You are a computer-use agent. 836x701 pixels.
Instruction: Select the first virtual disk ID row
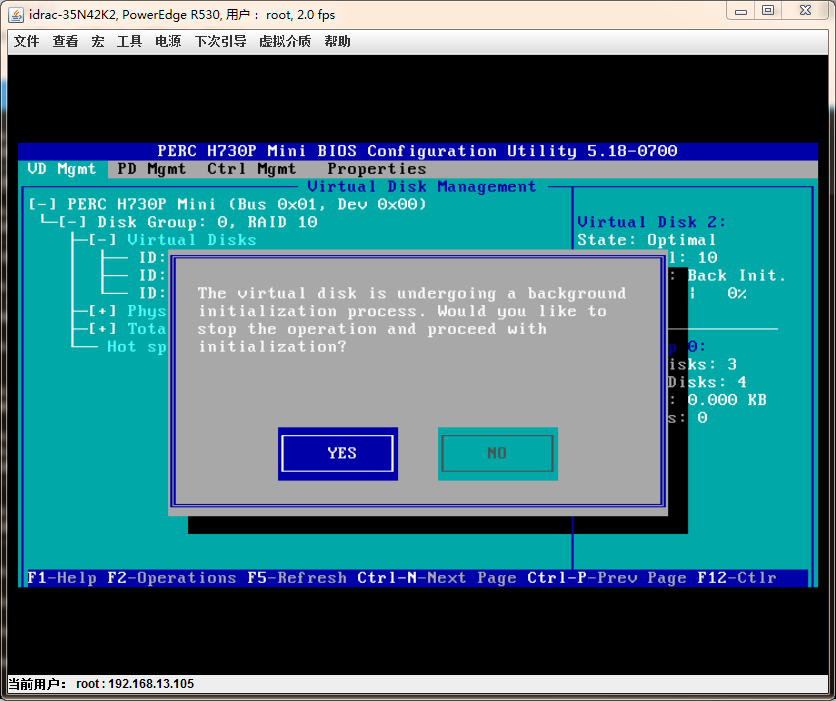152,257
